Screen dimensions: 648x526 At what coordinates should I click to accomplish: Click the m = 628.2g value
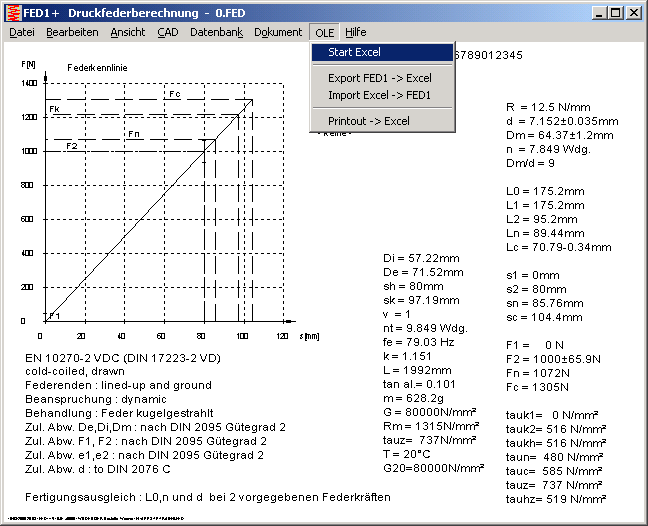pyautogui.click(x=413, y=398)
